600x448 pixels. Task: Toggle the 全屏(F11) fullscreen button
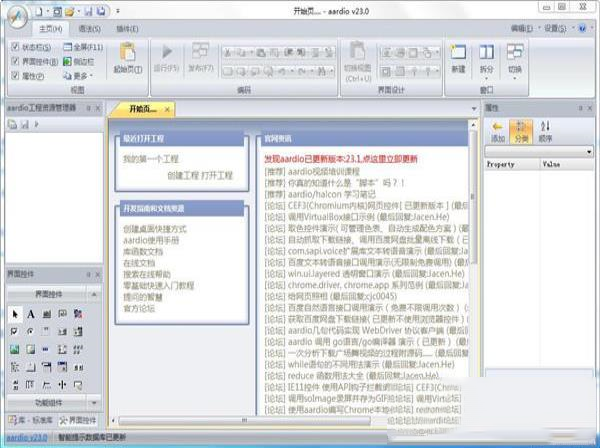click(x=82, y=46)
